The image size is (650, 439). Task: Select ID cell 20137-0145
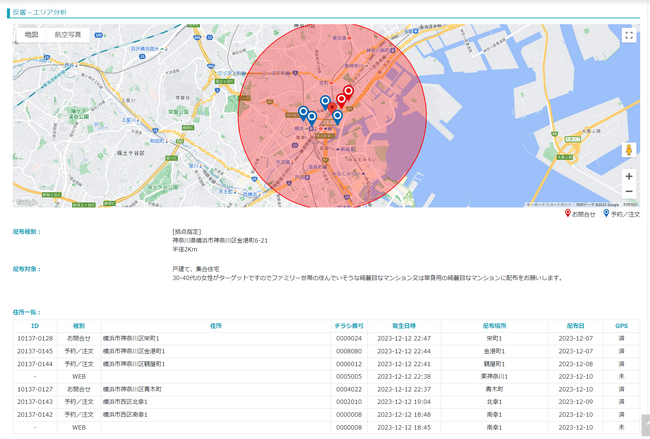35,352
